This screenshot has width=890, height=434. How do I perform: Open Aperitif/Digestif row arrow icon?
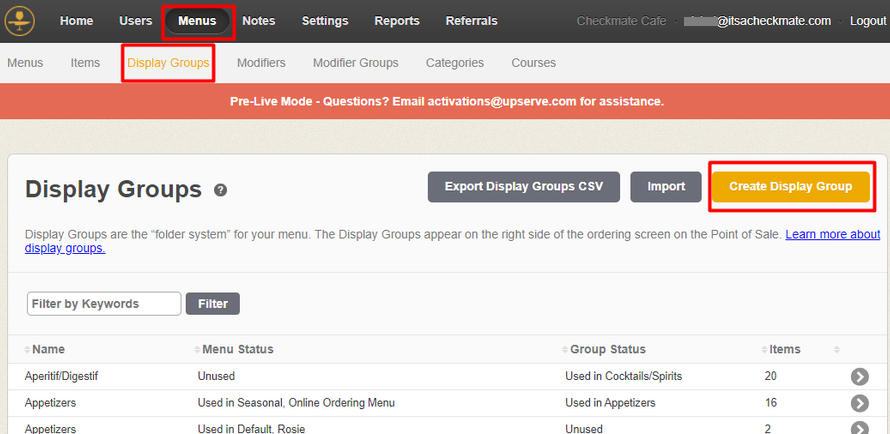(859, 376)
